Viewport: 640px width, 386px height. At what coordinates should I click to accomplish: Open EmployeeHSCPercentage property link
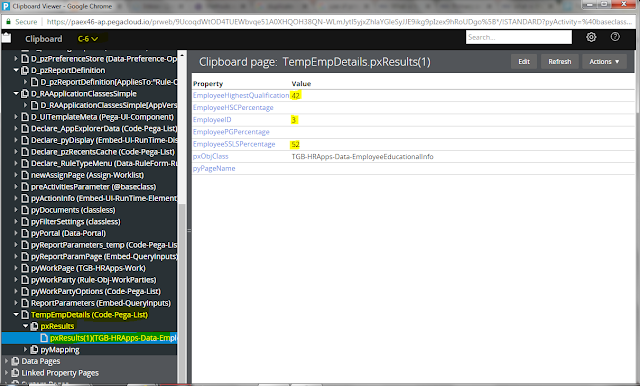(x=233, y=108)
